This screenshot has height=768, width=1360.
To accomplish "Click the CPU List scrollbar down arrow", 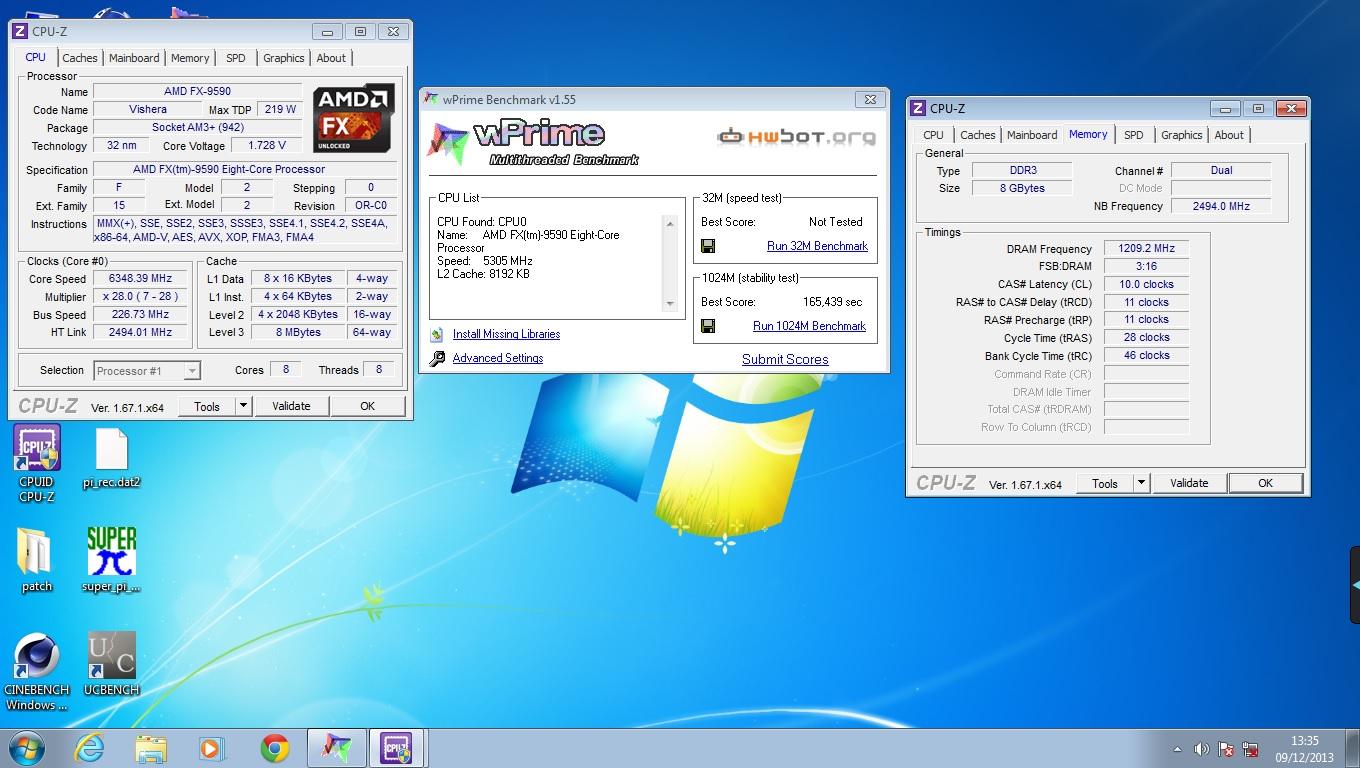I will (x=670, y=304).
